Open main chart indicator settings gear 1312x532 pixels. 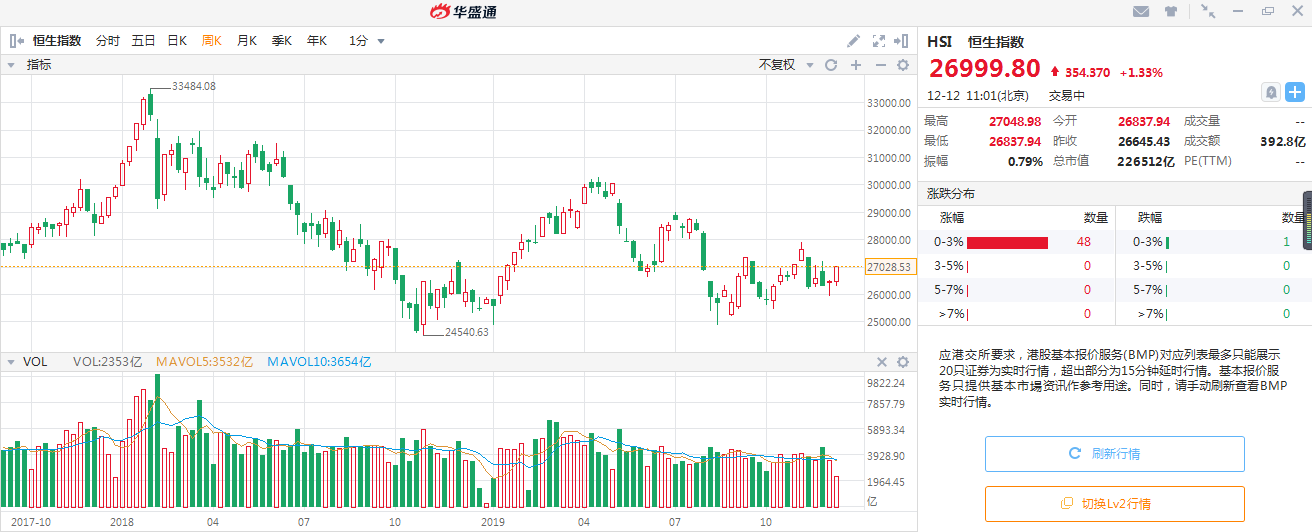[903, 65]
